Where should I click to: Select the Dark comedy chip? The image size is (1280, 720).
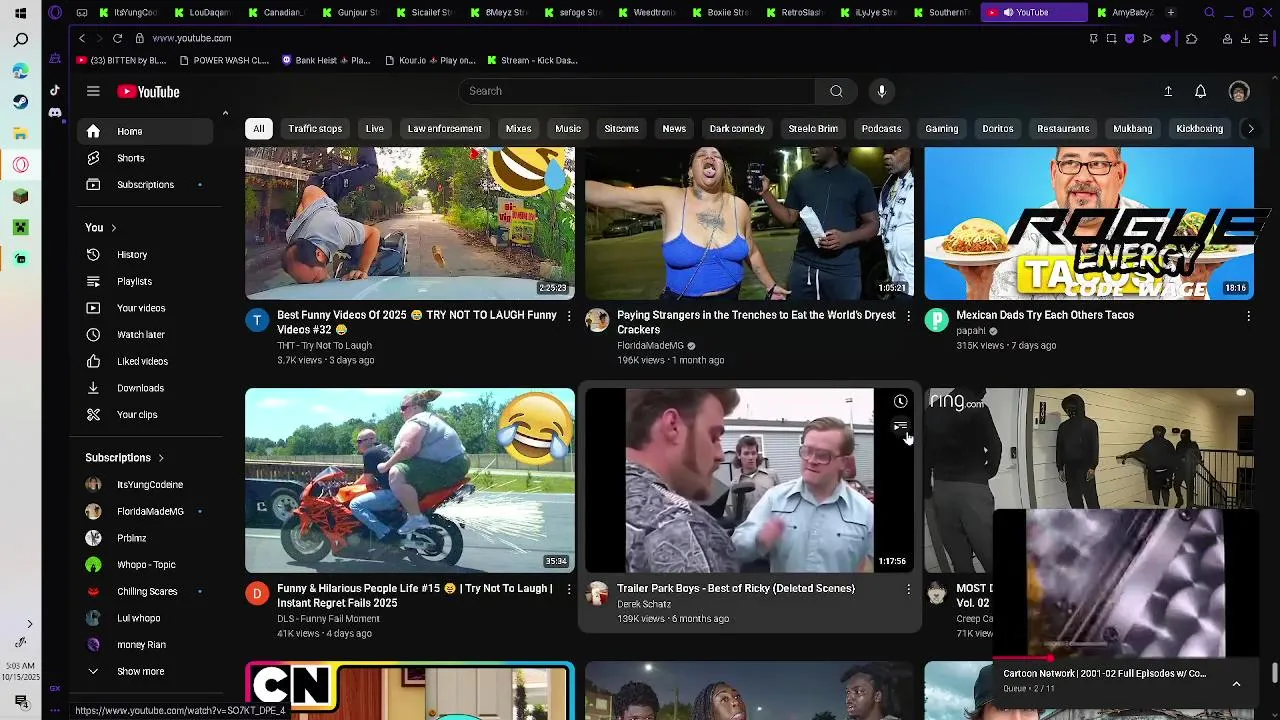pos(737,129)
